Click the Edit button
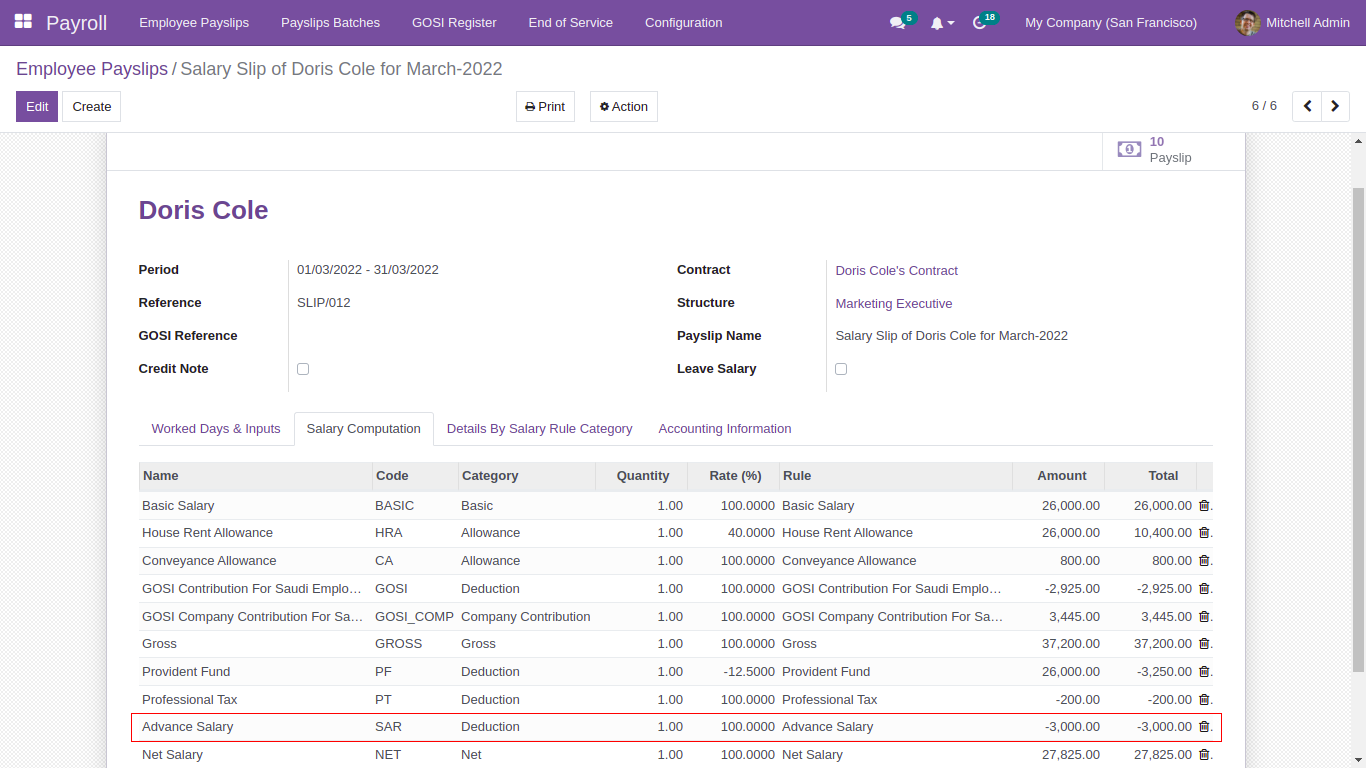Image resolution: width=1366 pixels, height=768 pixels. [36, 106]
